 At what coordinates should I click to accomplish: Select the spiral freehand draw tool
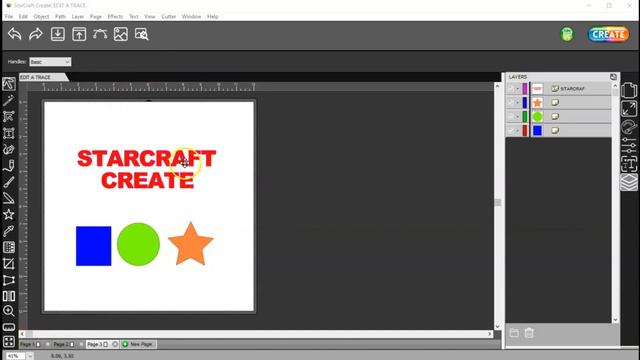point(9,149)
